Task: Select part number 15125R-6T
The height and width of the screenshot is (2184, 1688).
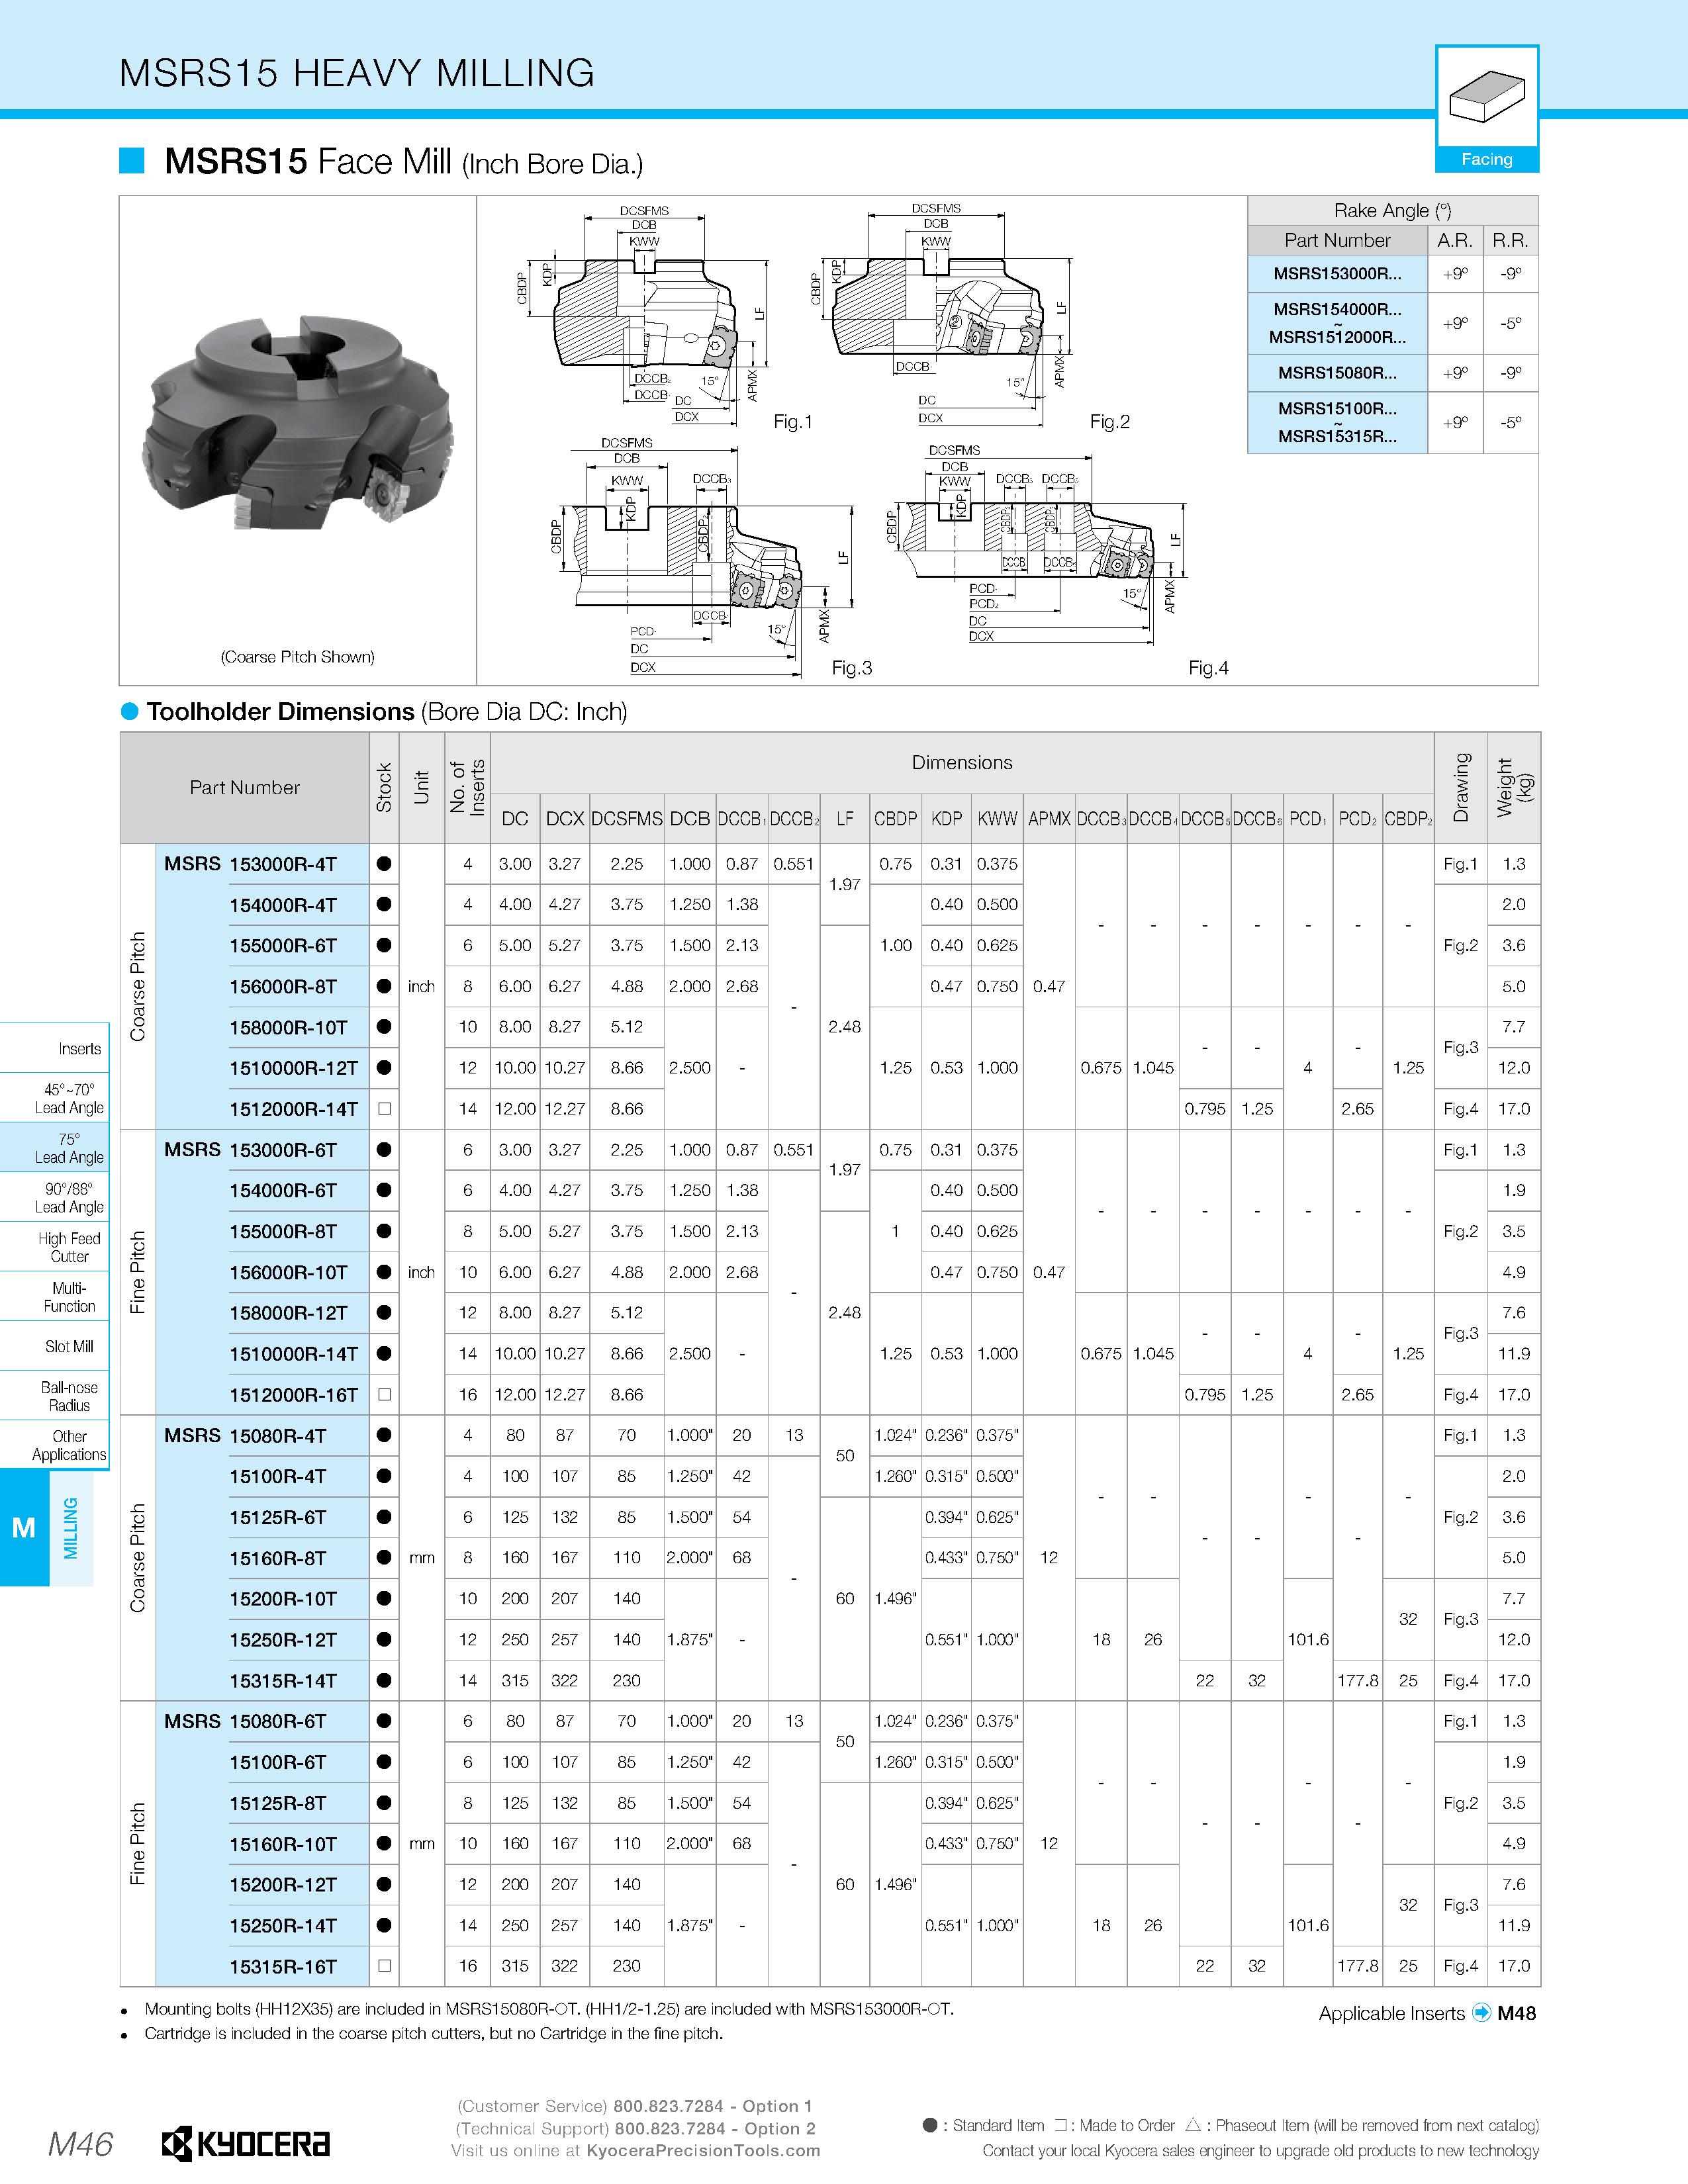Action: (278, 1517)
